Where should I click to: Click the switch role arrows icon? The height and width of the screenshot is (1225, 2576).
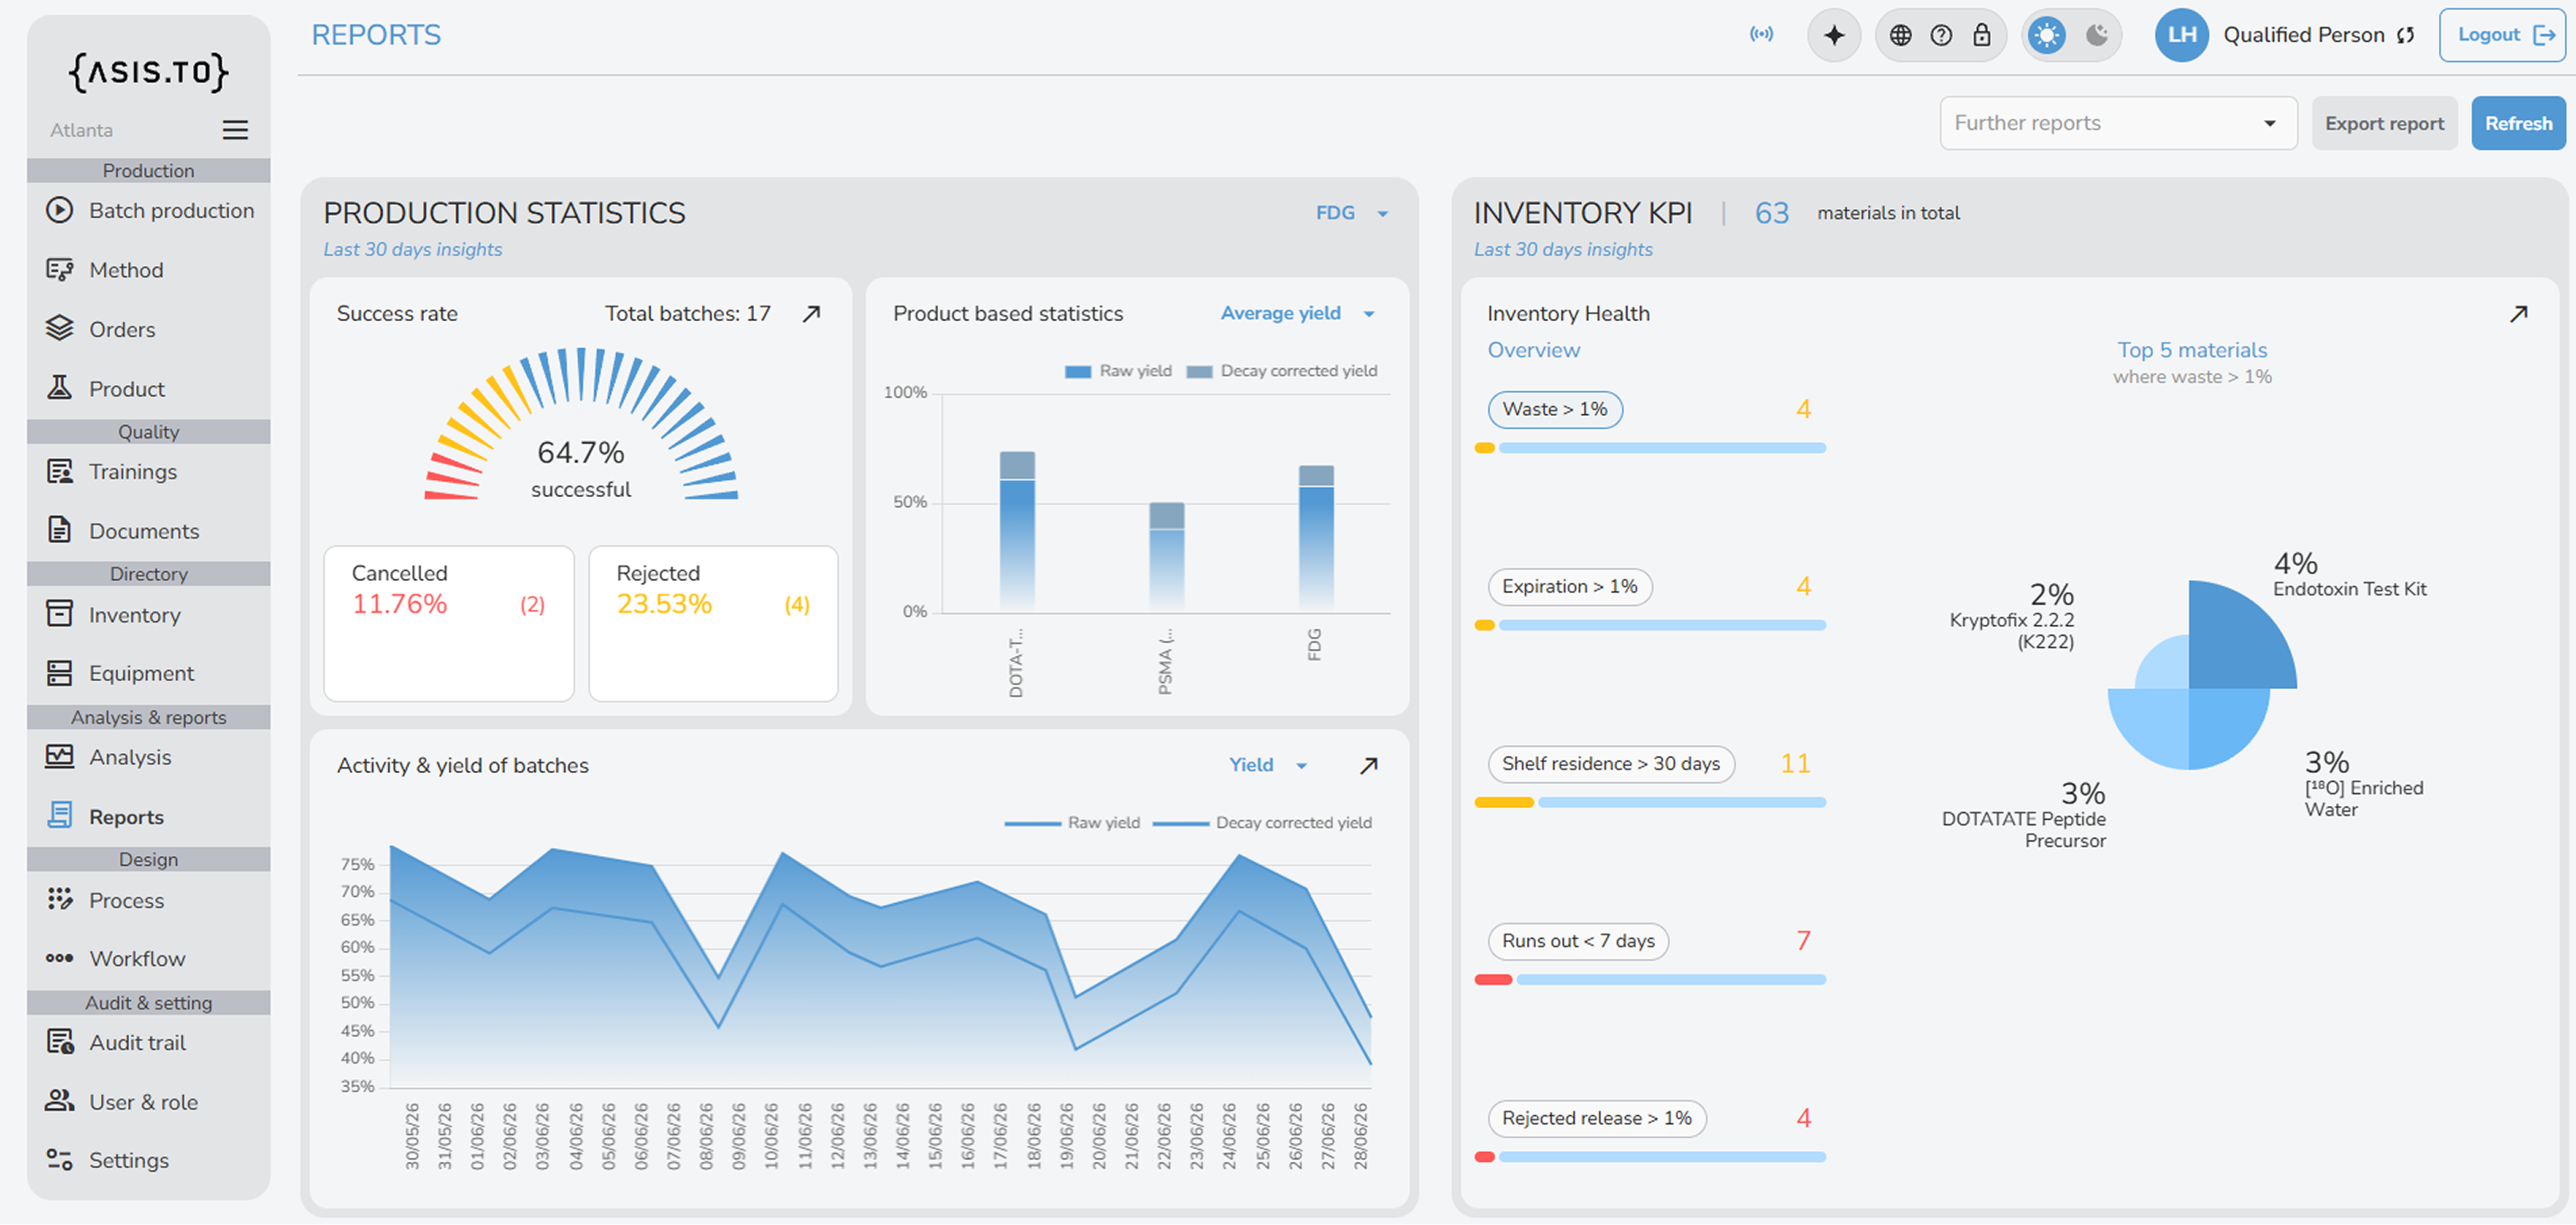coord(2406,35)
